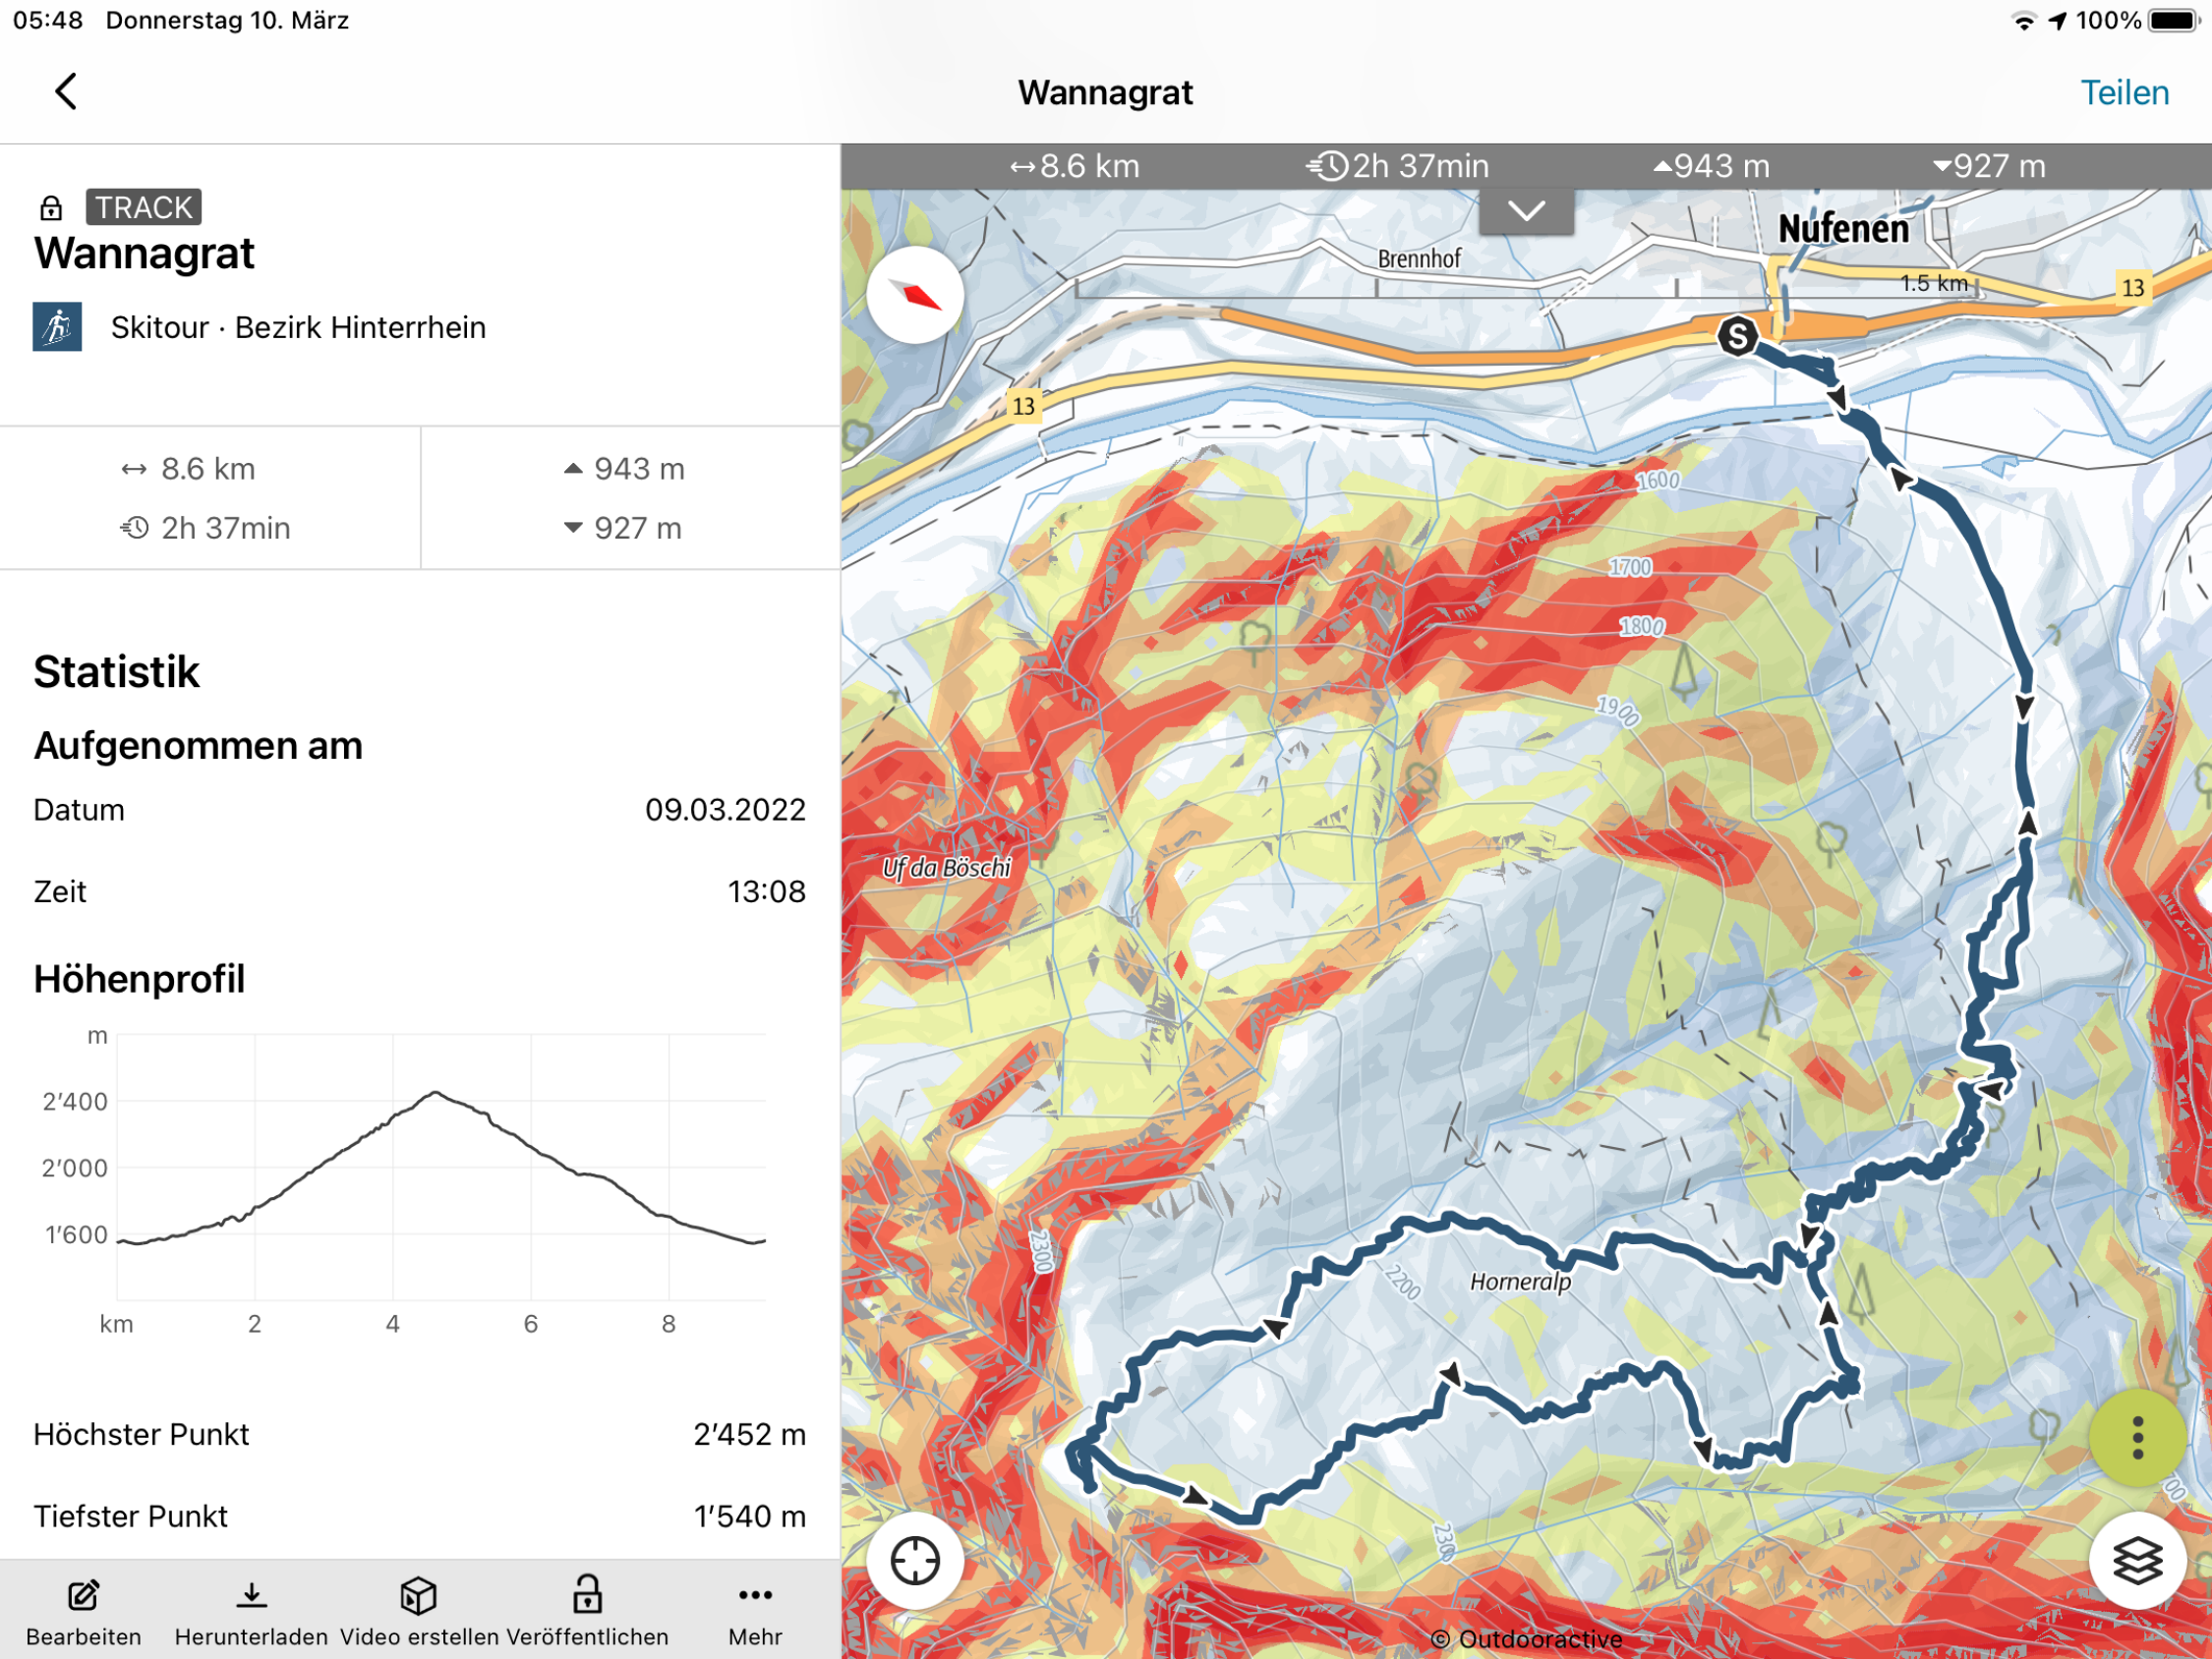This screenshot has height=1659, width=2212.
Task: Select the 2h 37min duration in left panel
Action: tap(205, 527)
